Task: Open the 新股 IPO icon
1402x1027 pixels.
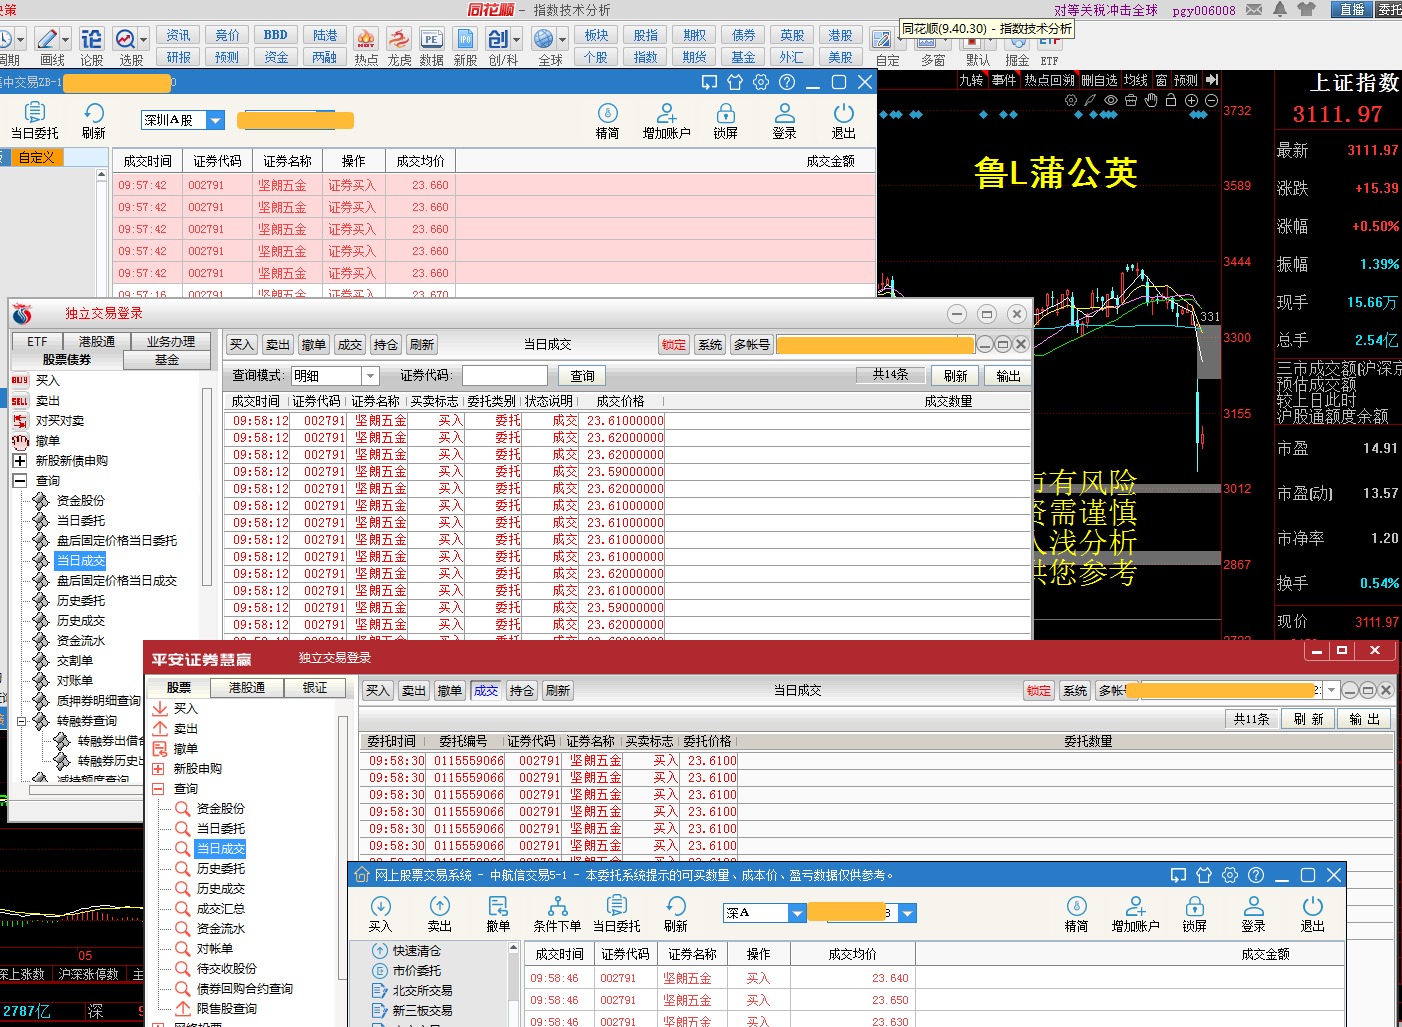Action: [x=465, y=46]
